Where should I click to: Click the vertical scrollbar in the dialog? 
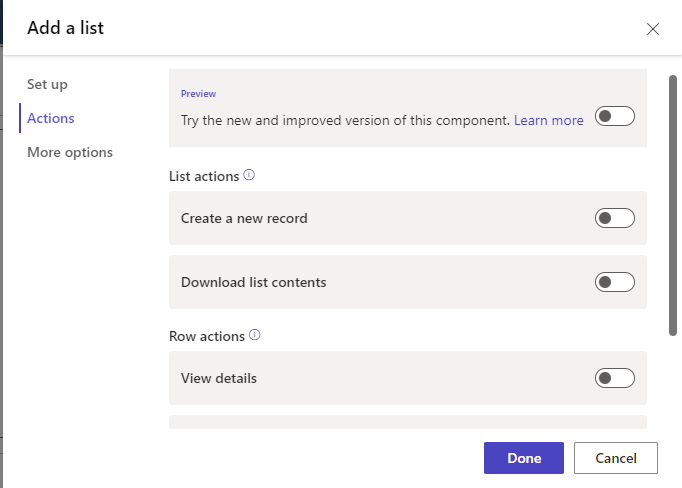(674, 200)
